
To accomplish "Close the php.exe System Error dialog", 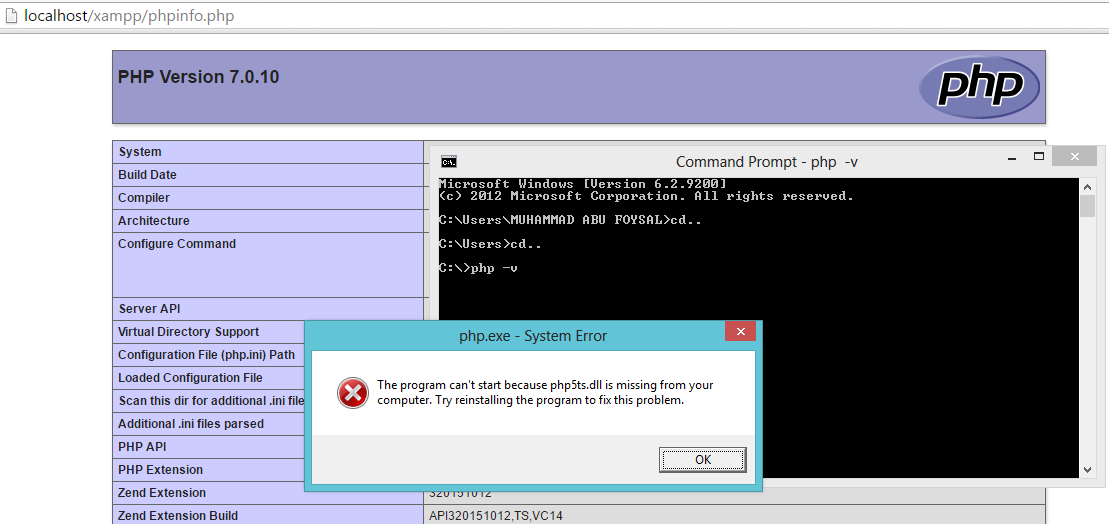I will tap(740, 331).
